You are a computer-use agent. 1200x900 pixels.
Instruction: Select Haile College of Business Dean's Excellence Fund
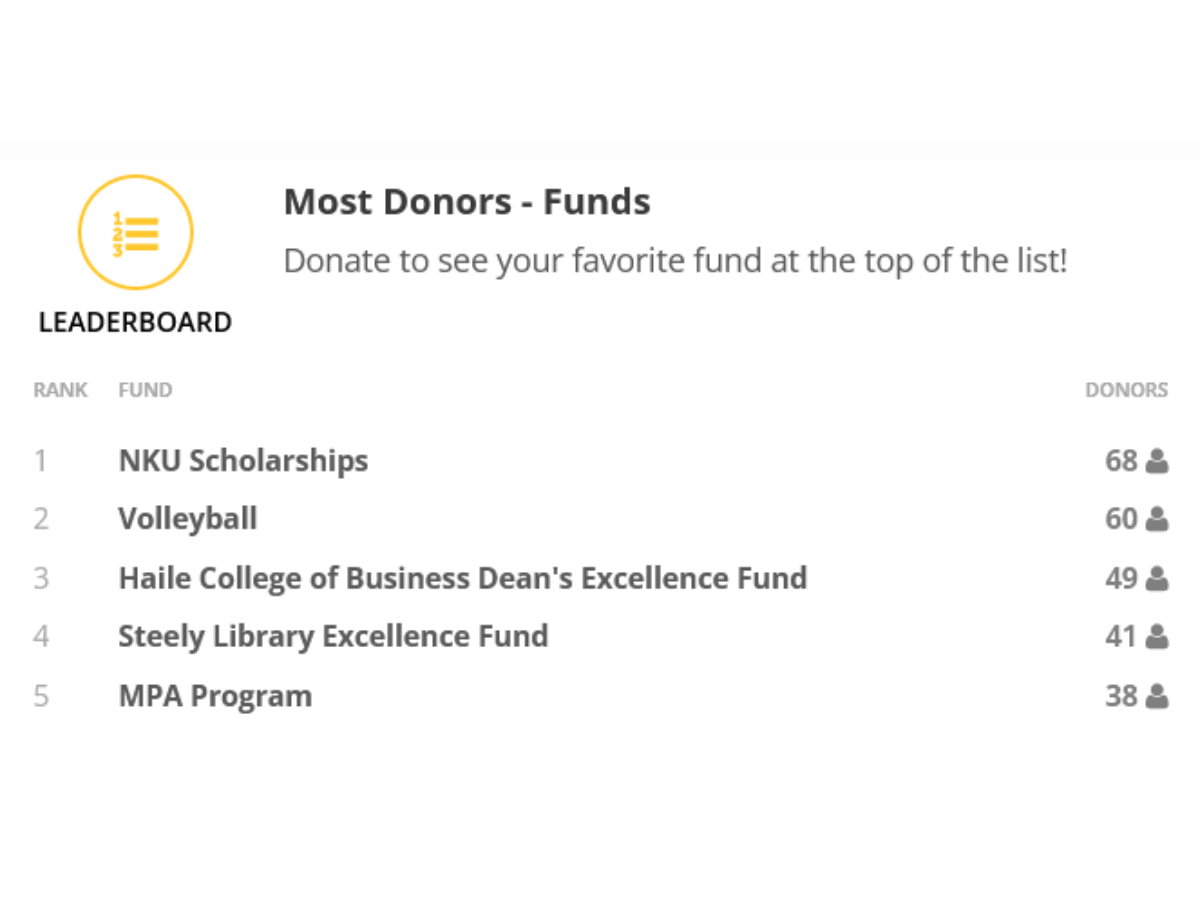462,578
